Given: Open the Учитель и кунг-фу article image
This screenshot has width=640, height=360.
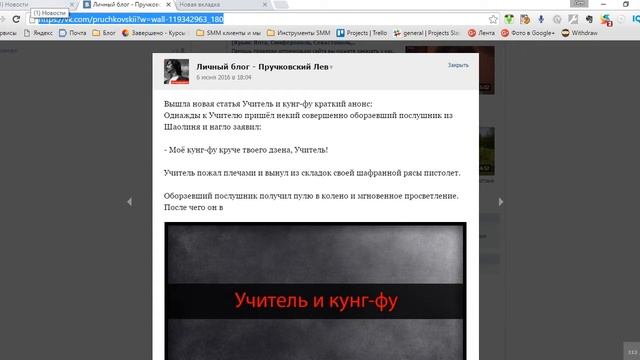Looking at the screenshot, I should tap(315, 291).
